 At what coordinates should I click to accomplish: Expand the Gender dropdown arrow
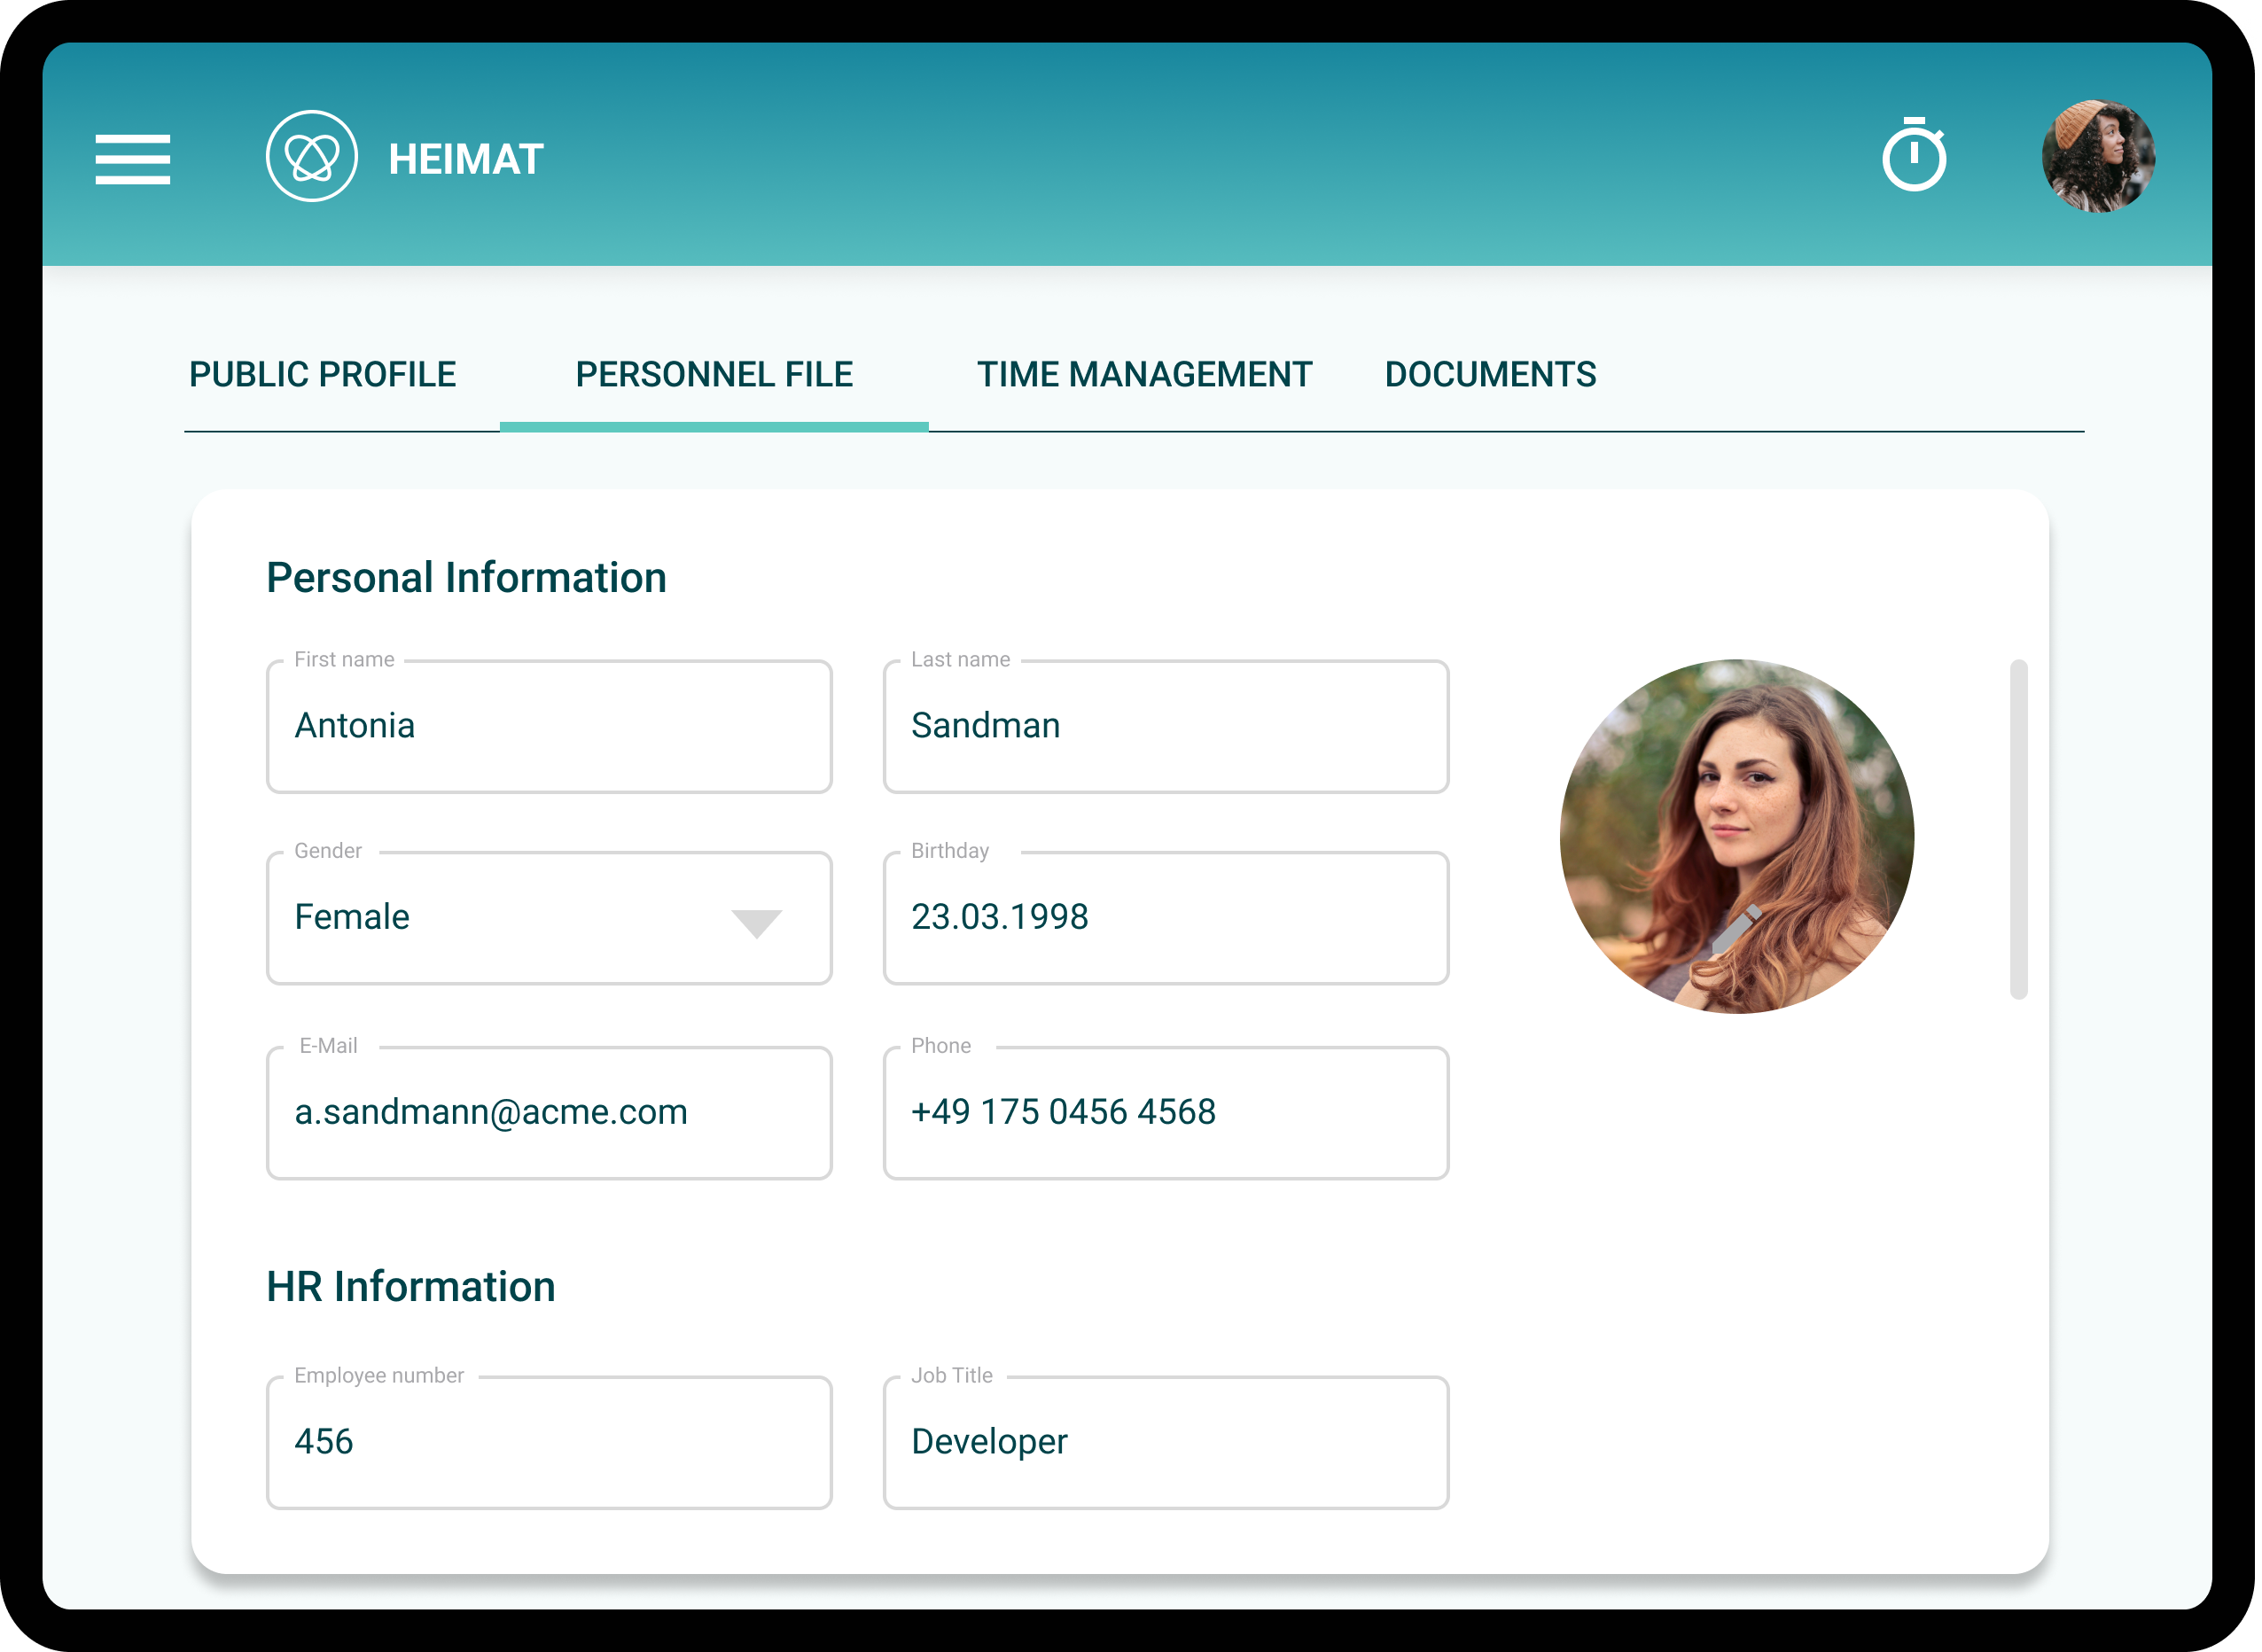758,925
